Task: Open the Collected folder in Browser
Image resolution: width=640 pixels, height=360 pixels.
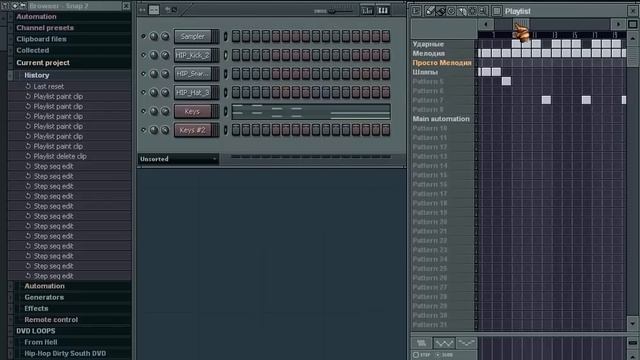Action: [x=33, y=50]
